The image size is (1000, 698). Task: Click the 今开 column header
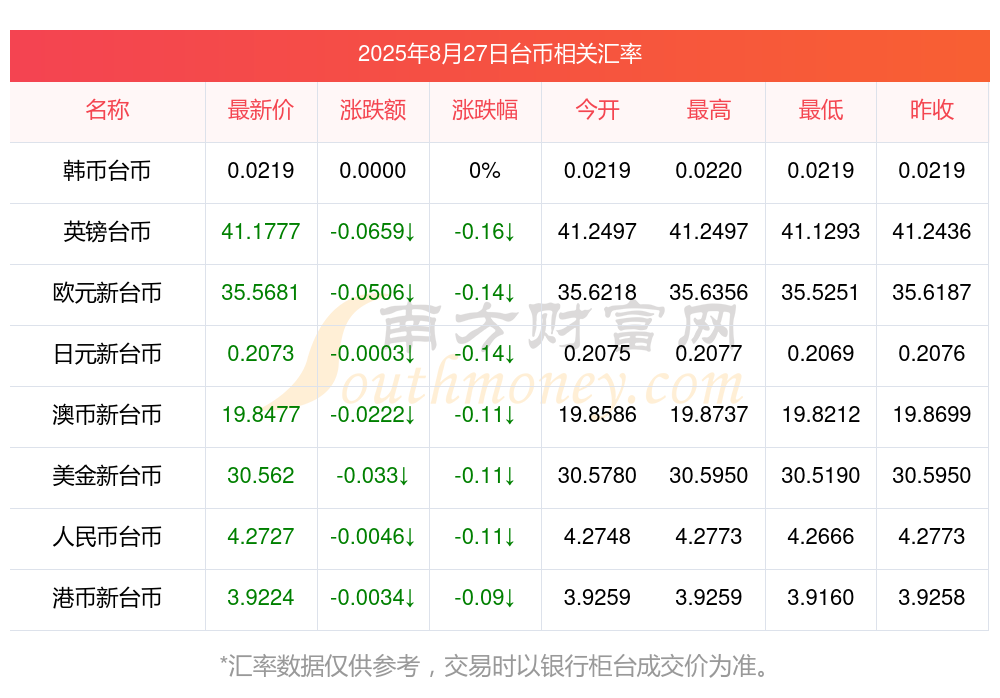[597, 110]
